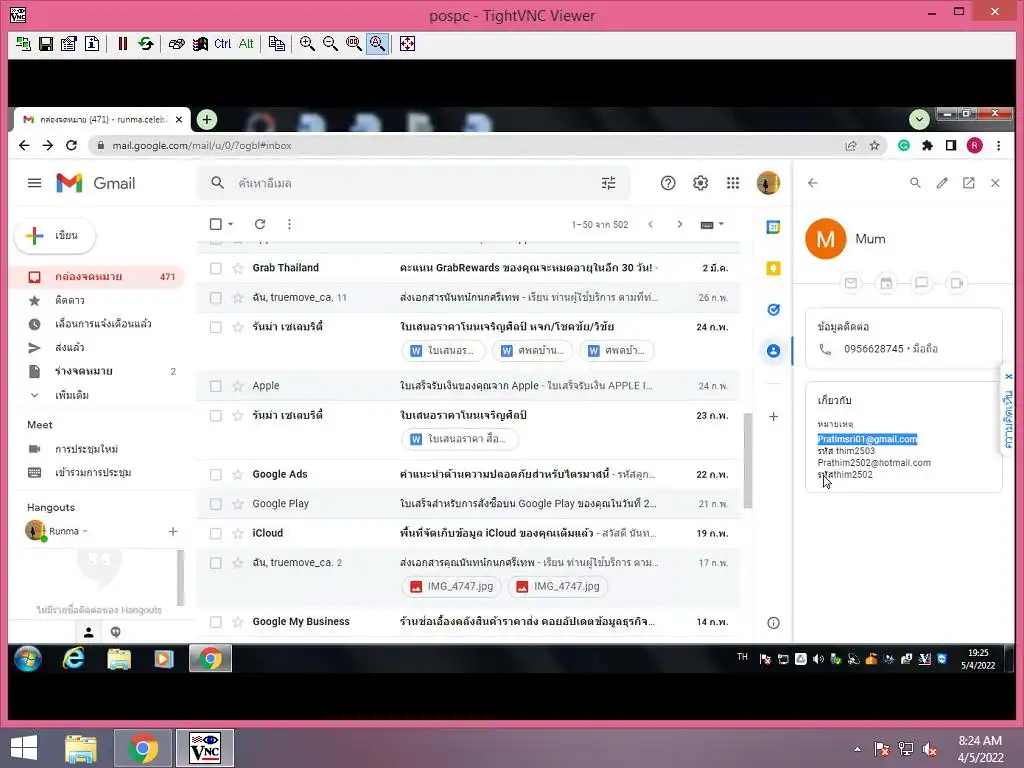Toggle TightVNC full screen icon
Viewport: 1024px width, 768px height.
tap(407, 44)
